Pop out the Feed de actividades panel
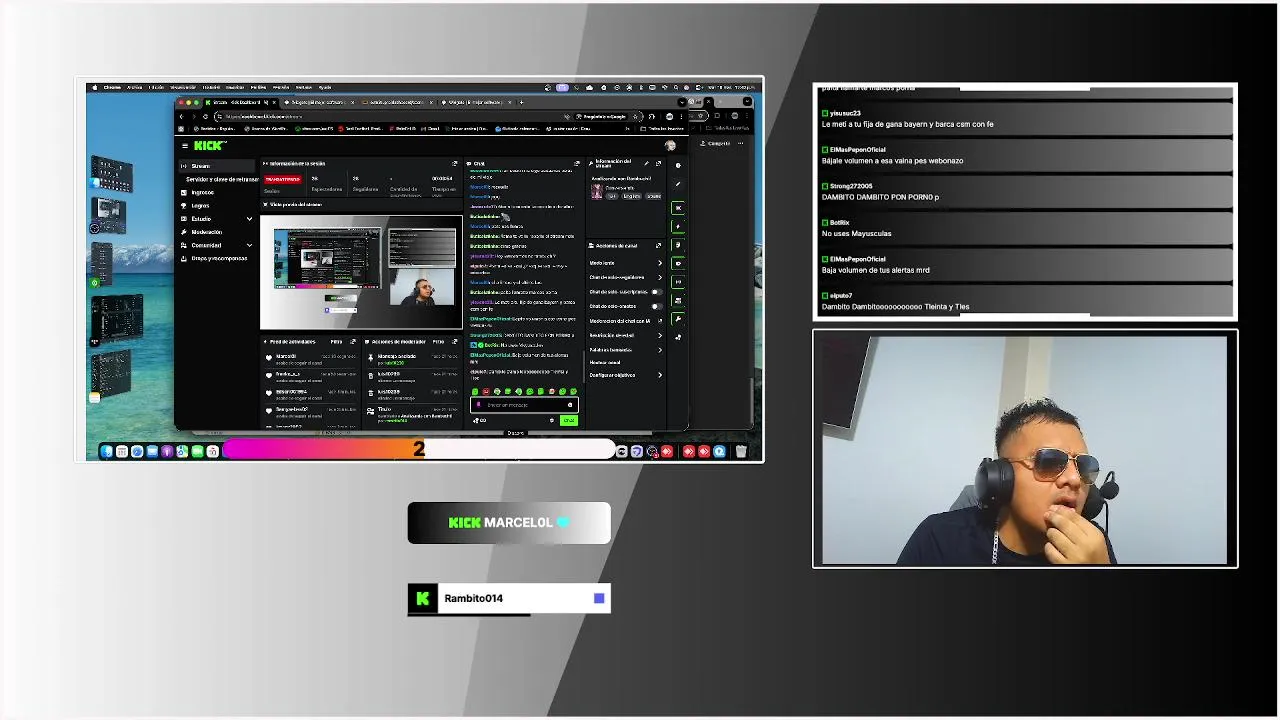Image resolution: width=1280 pixels, height=720 pixels. tap(353, 341)
